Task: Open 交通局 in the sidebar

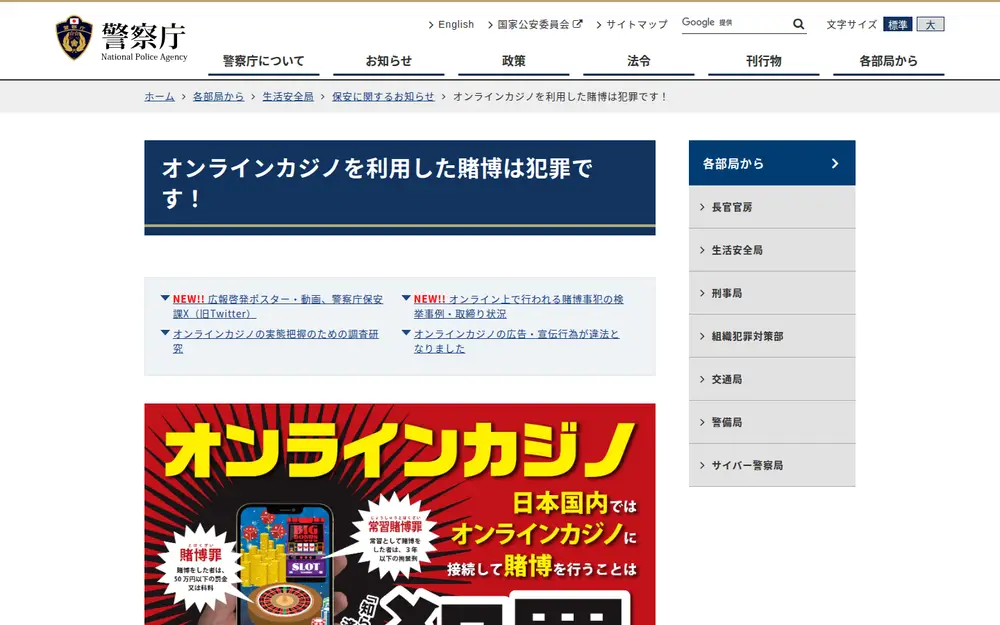Action: point(772,379)
